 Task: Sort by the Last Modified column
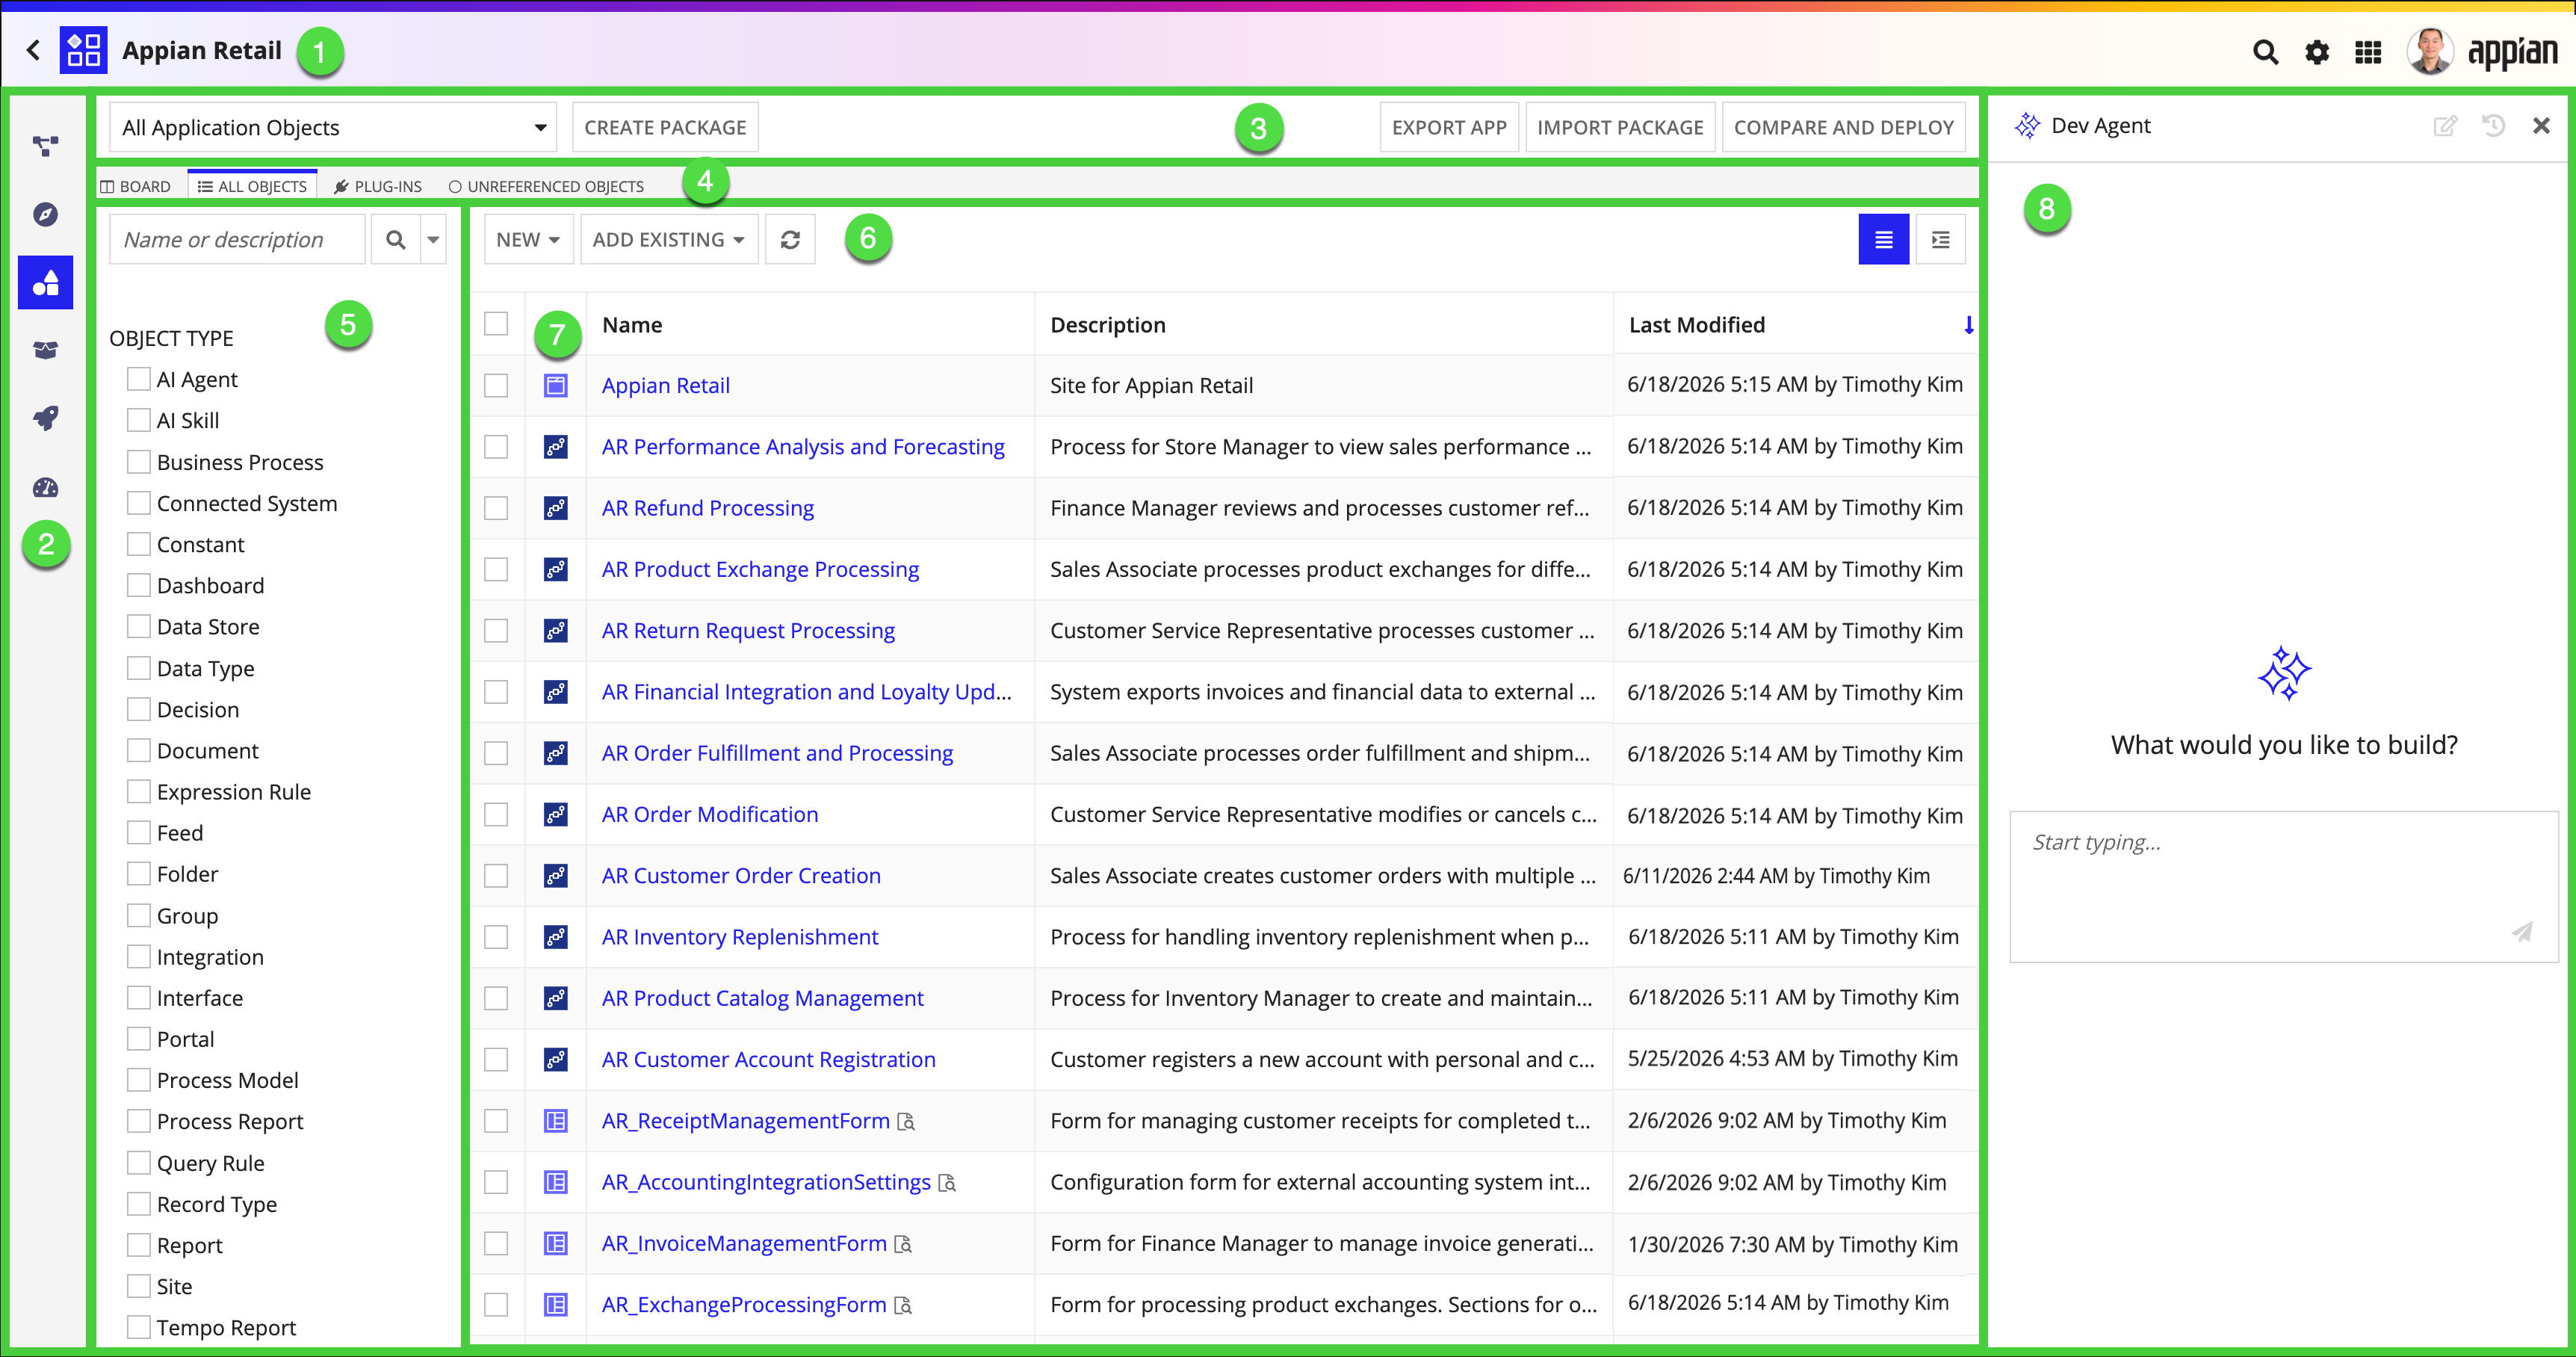click(x=1696, y=325)
